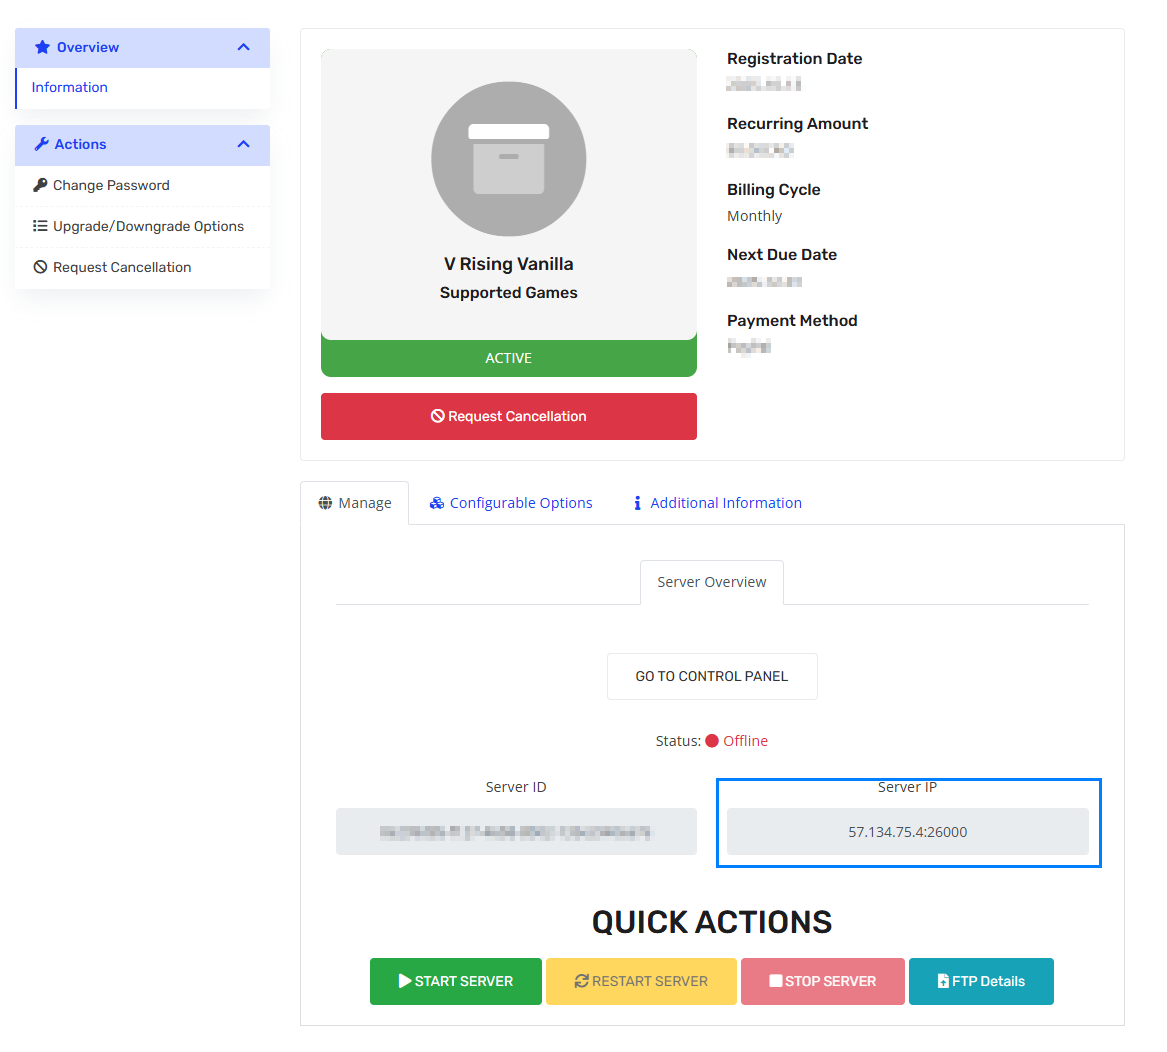Click the ban icon beside sidebar Request Cancellation
1167x1052 pixels.
click(x=40, y=267)
